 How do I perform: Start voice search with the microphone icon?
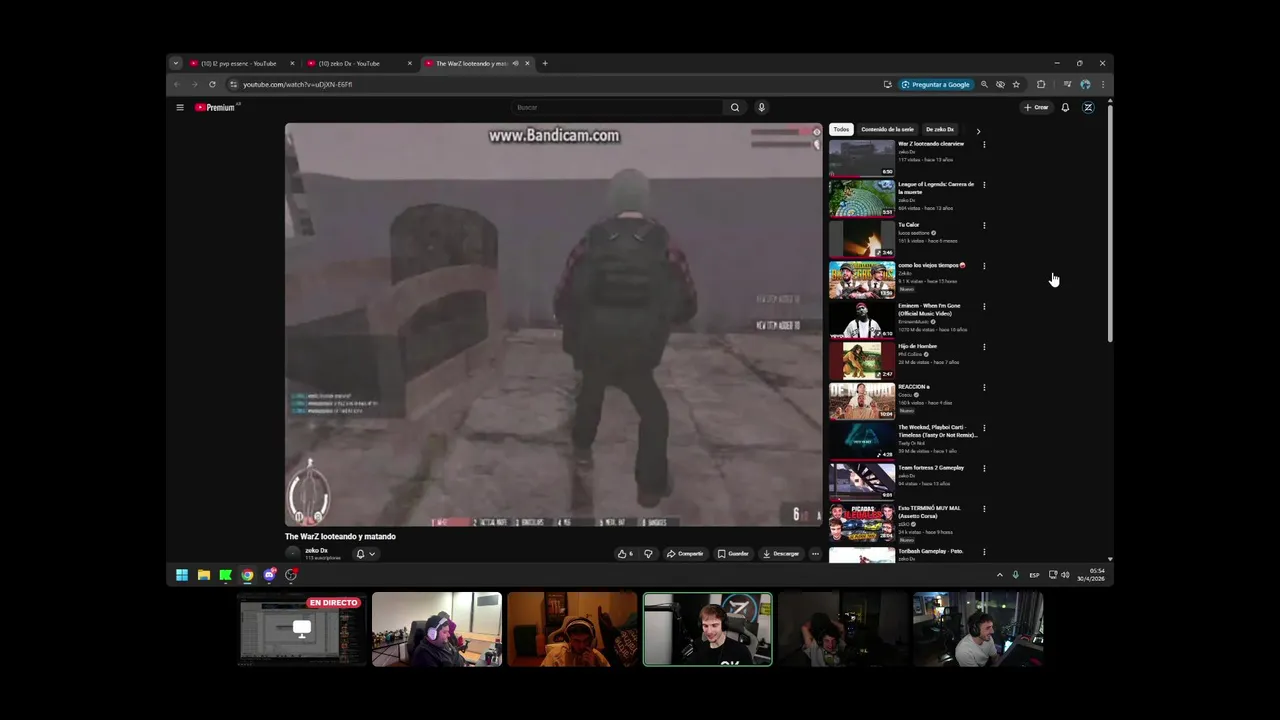click(x=761, y=107)
